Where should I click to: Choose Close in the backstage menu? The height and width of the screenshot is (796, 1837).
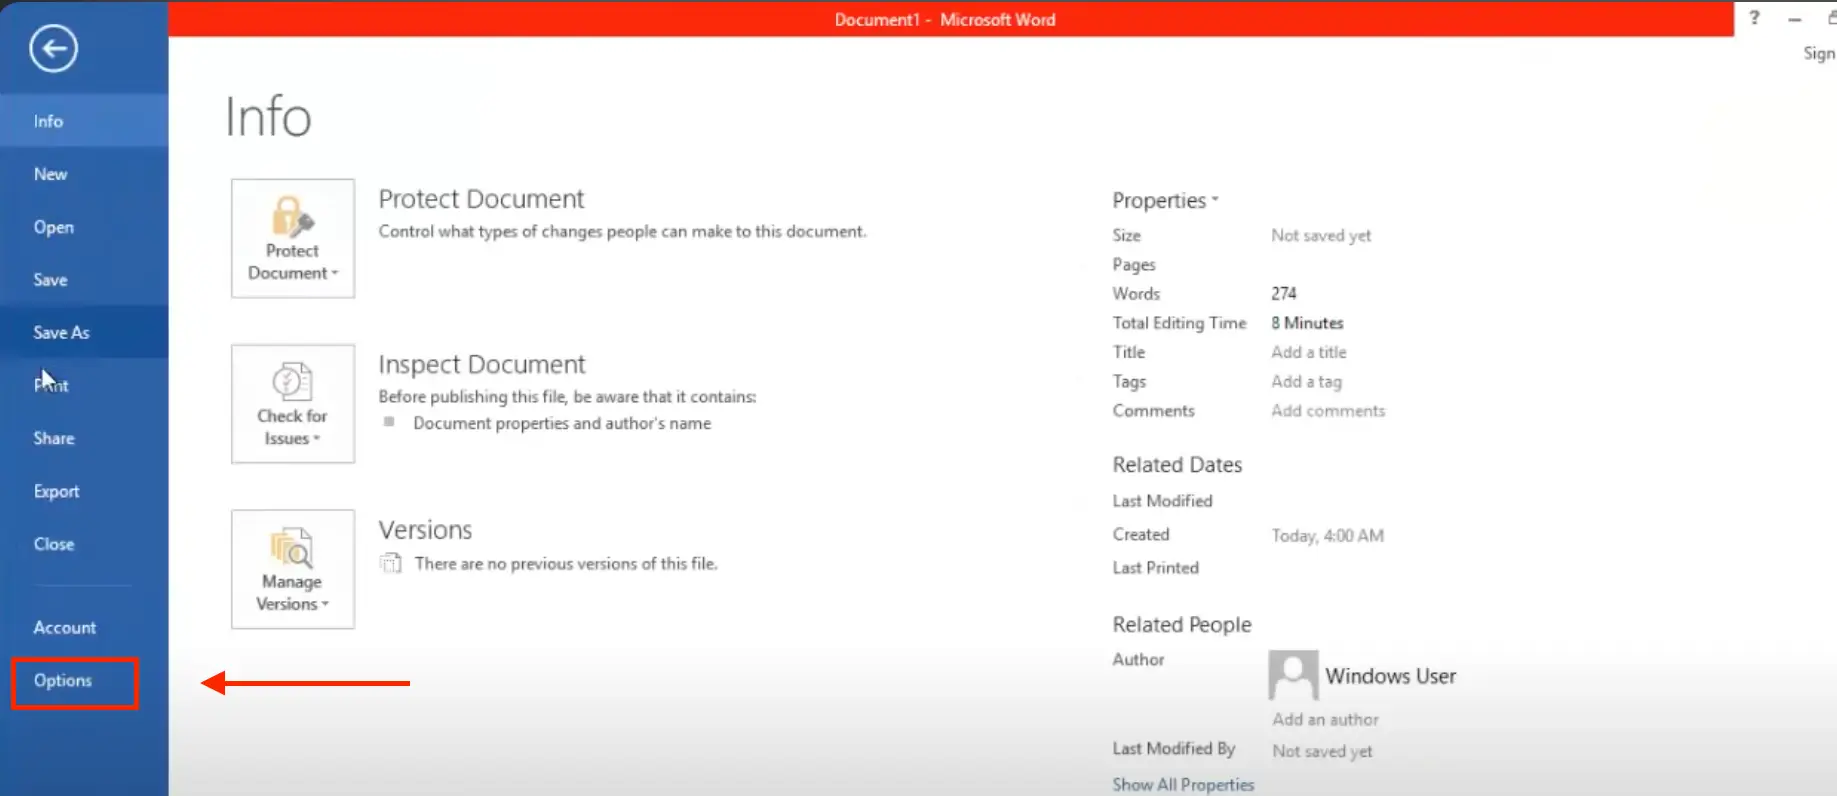[x=84, y=544]
